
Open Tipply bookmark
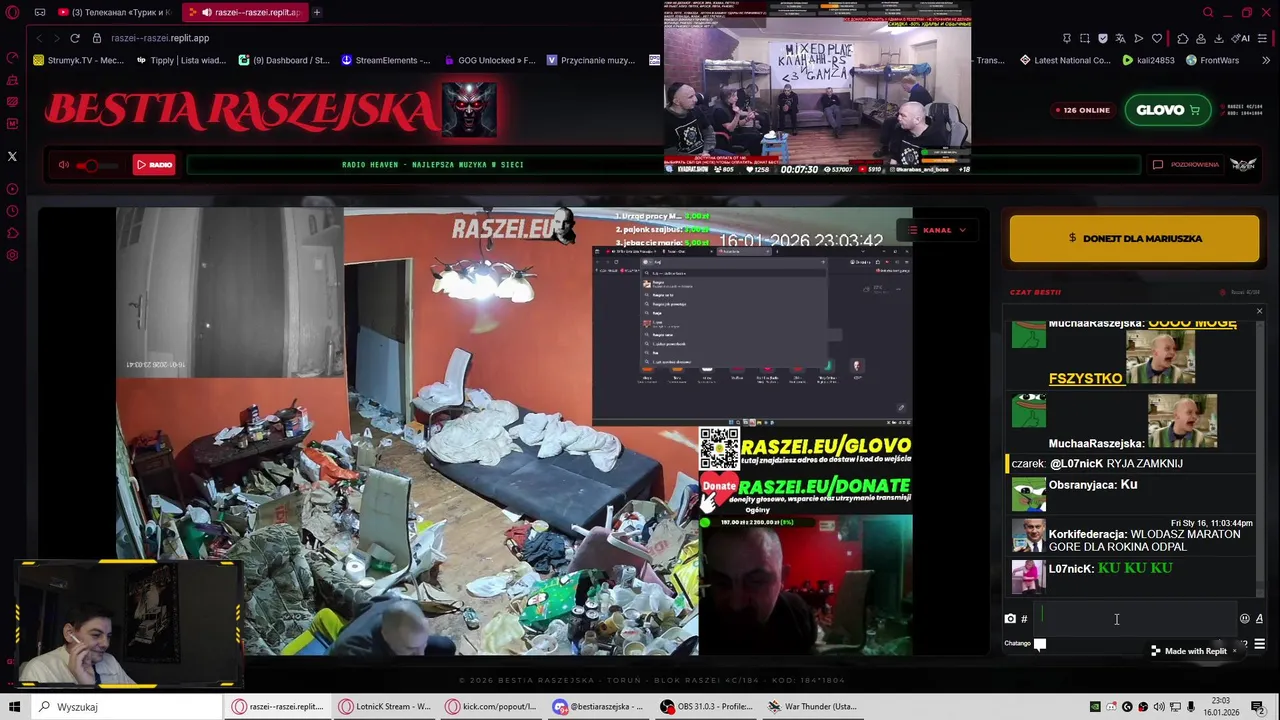181,60
